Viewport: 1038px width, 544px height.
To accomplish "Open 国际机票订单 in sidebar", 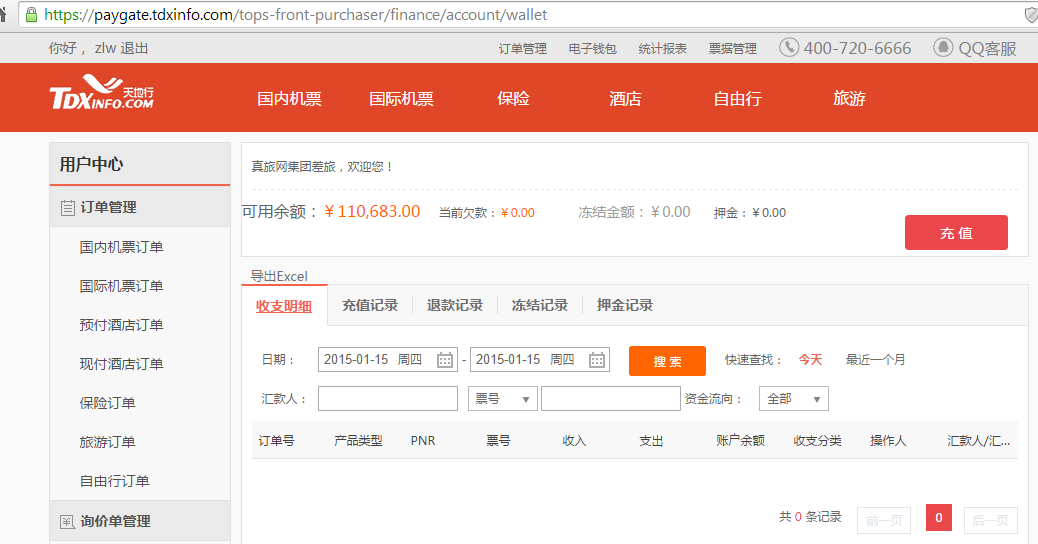I will click(x=121, y=286).
